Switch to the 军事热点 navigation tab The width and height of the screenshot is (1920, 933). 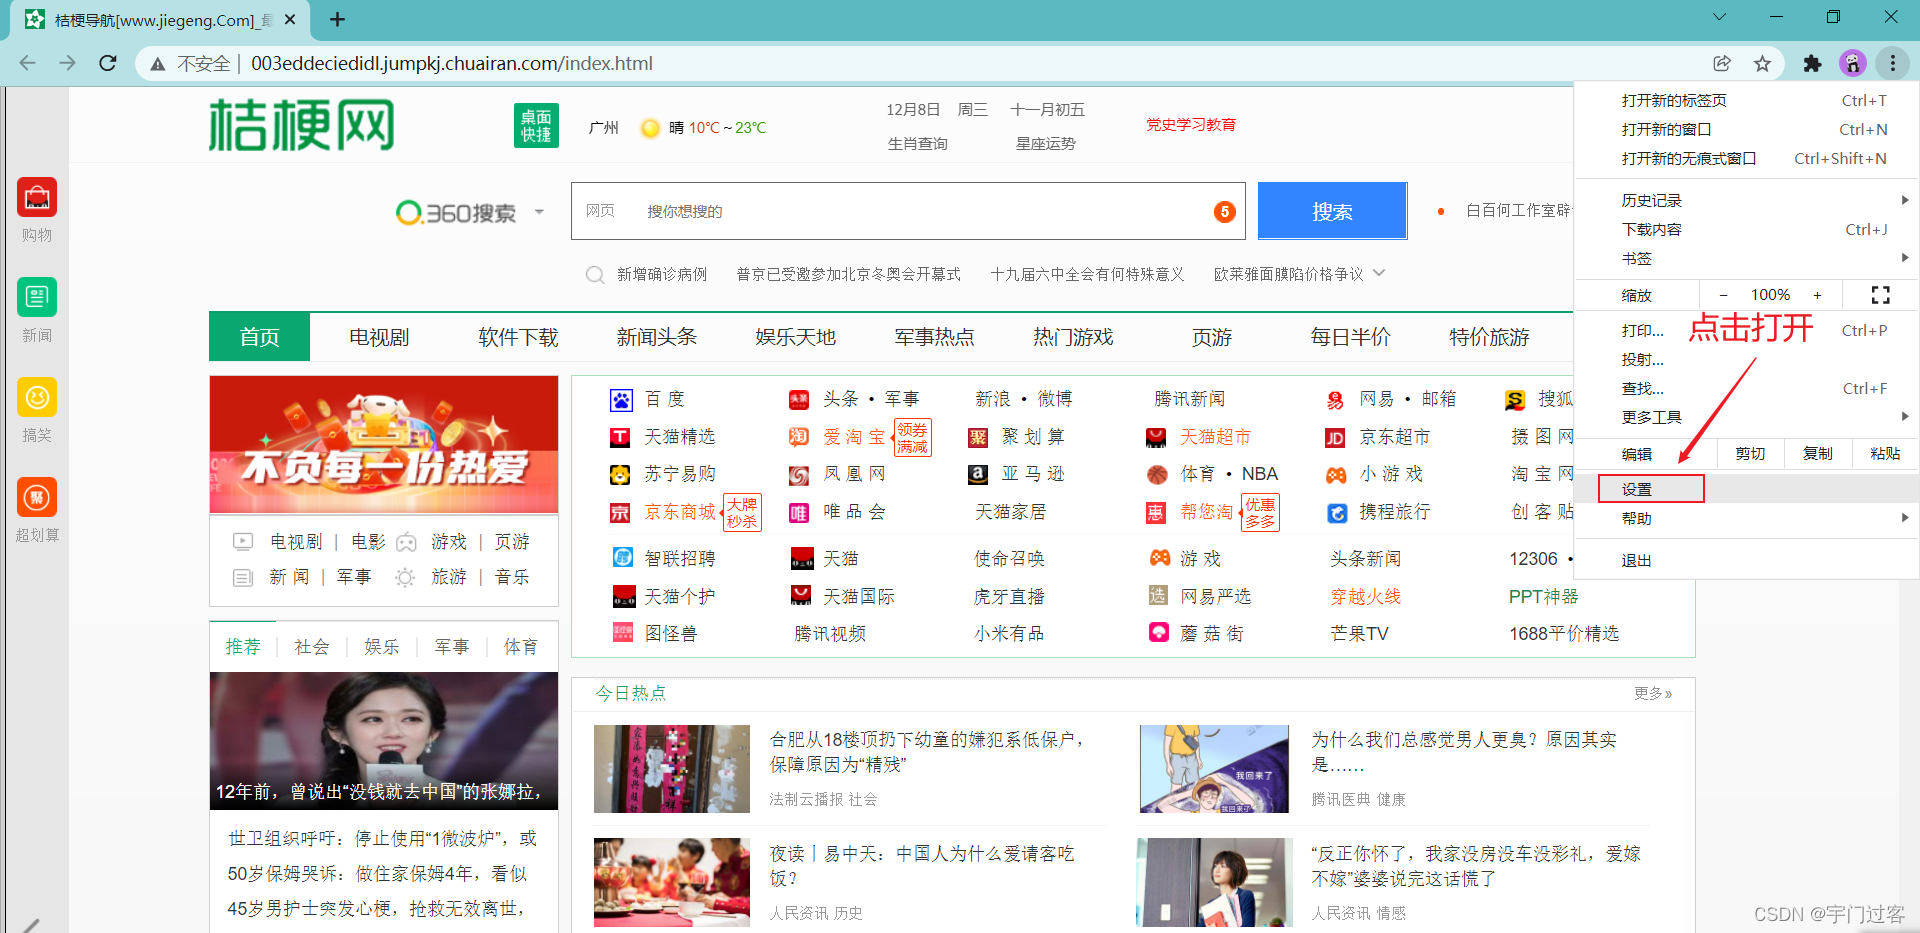[934, 337]
